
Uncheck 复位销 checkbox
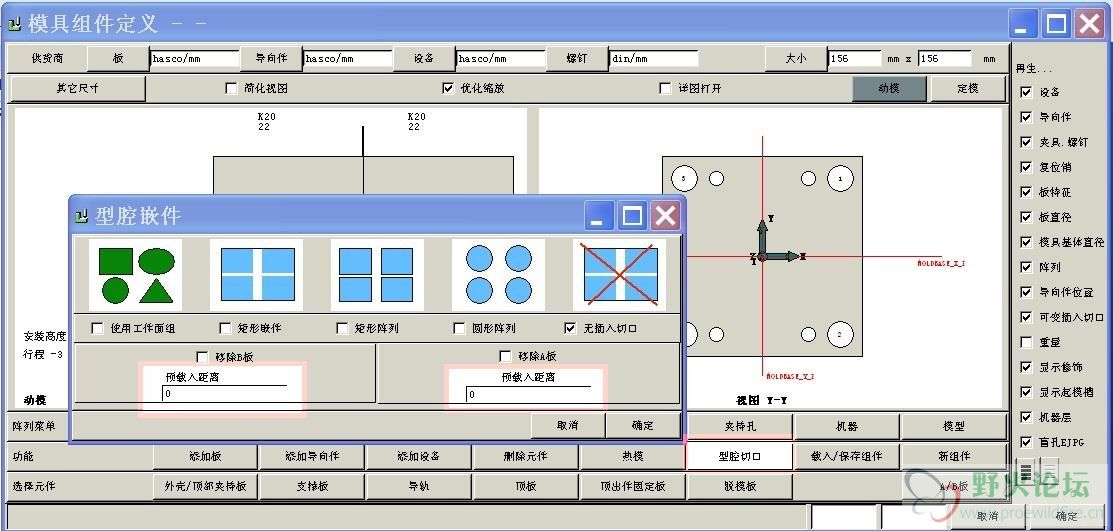pos(1026,167)
